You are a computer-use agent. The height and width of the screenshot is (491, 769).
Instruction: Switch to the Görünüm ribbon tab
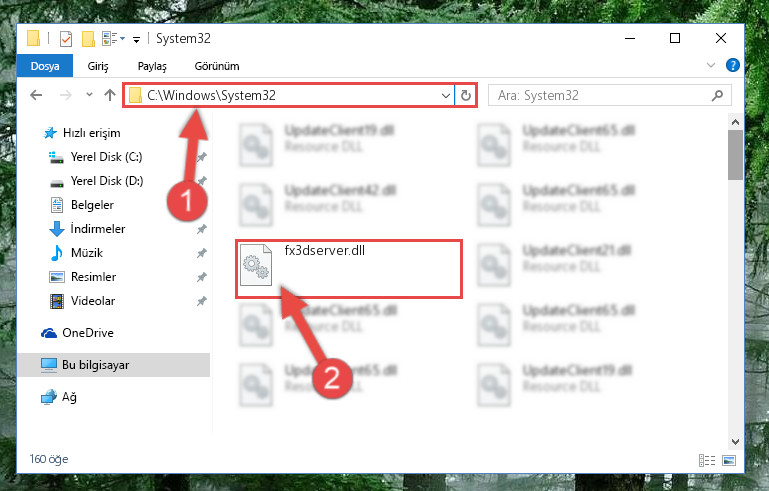[x=217, y=66]
